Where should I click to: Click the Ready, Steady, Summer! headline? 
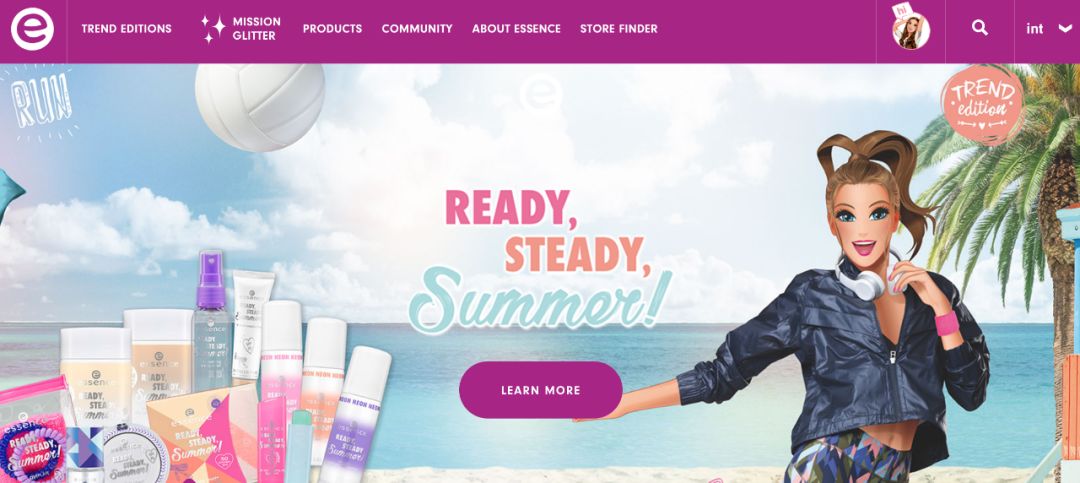tap(541, 260)
